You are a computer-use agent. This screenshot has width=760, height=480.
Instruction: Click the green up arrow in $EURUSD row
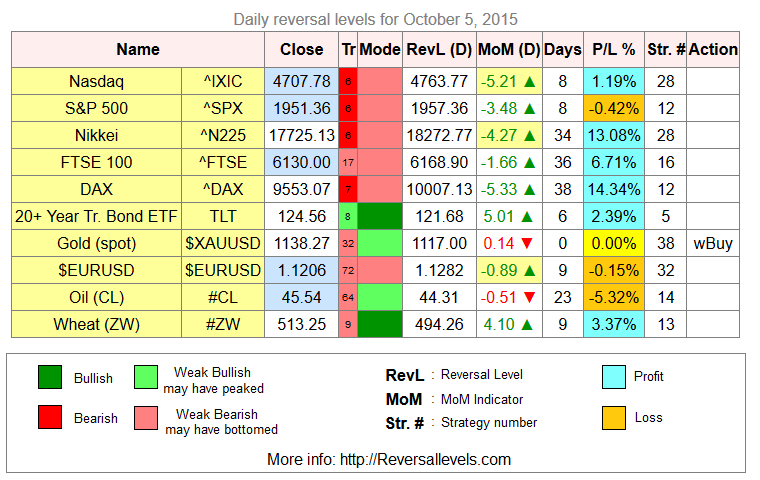coord(530,271)
